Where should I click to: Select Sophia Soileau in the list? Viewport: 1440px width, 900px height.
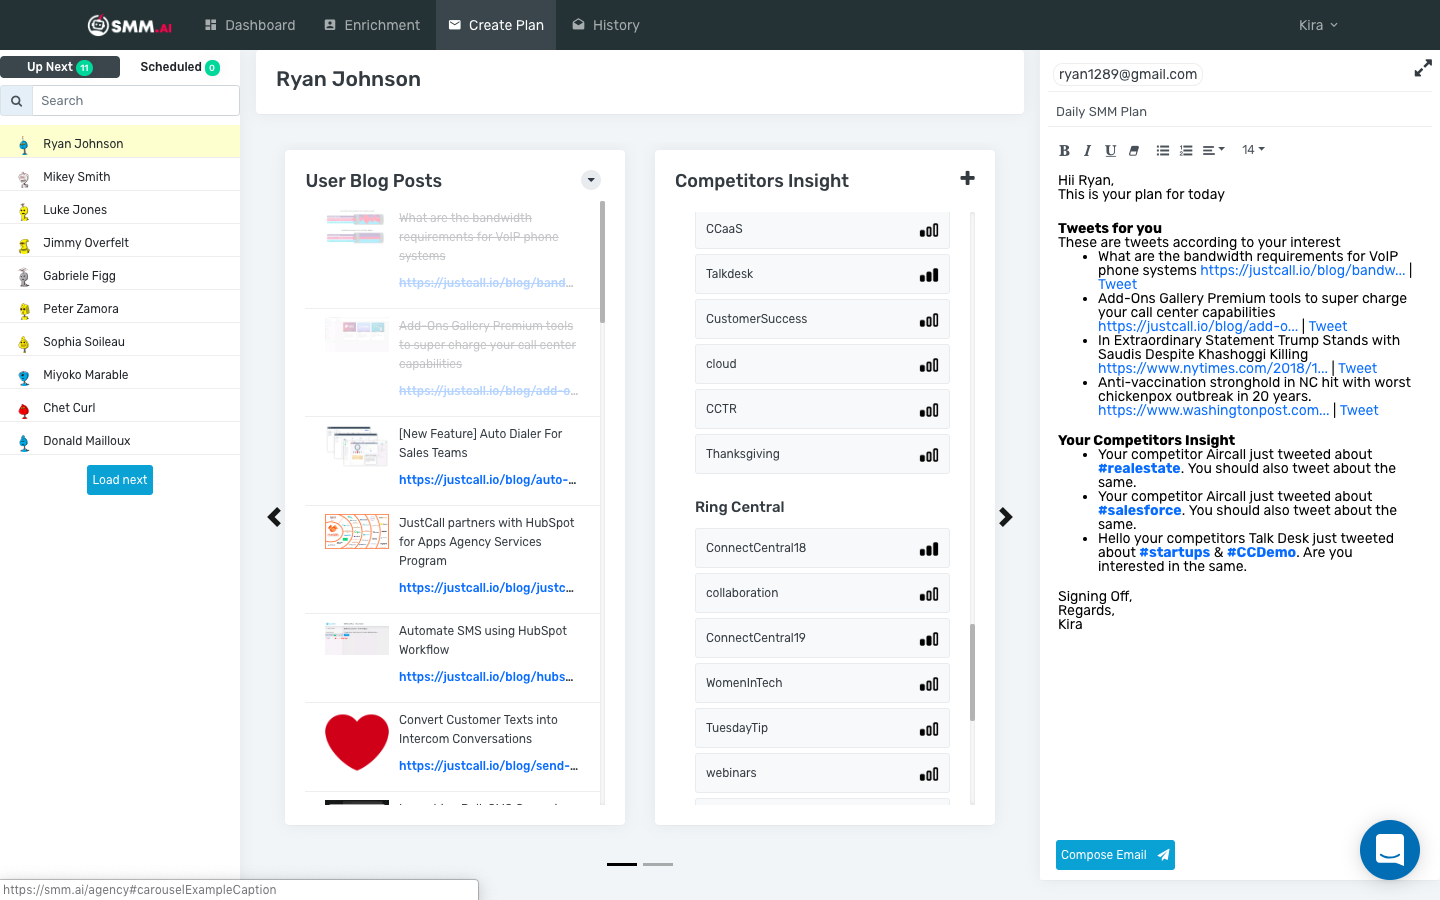pyautogui.click(x=120, y=342)
